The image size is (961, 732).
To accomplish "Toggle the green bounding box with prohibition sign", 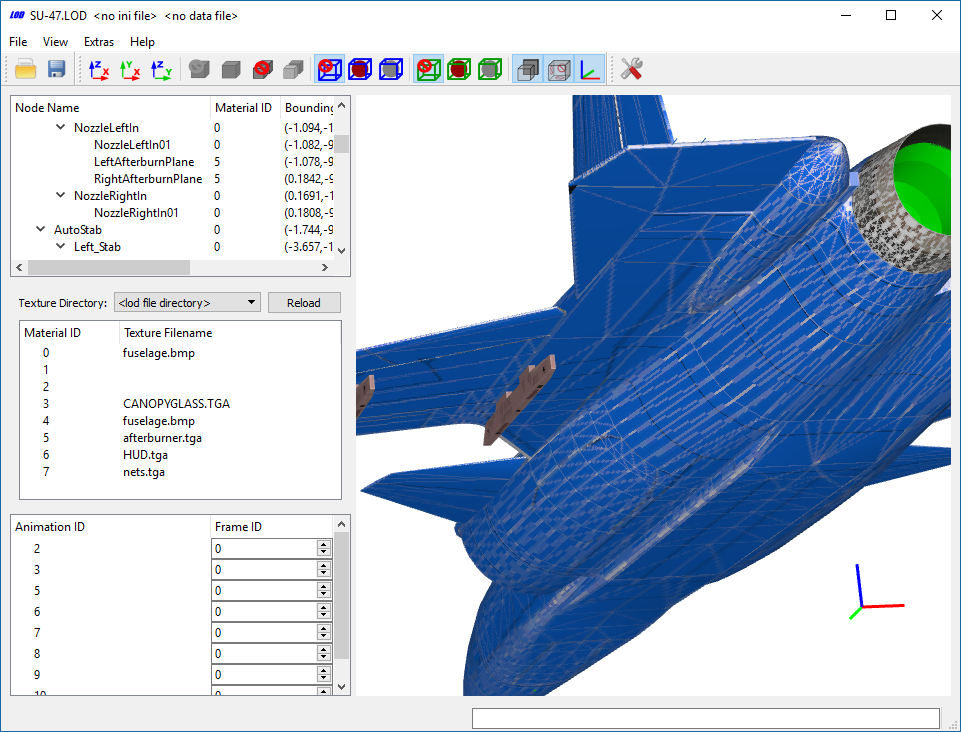I will [428, 69].
